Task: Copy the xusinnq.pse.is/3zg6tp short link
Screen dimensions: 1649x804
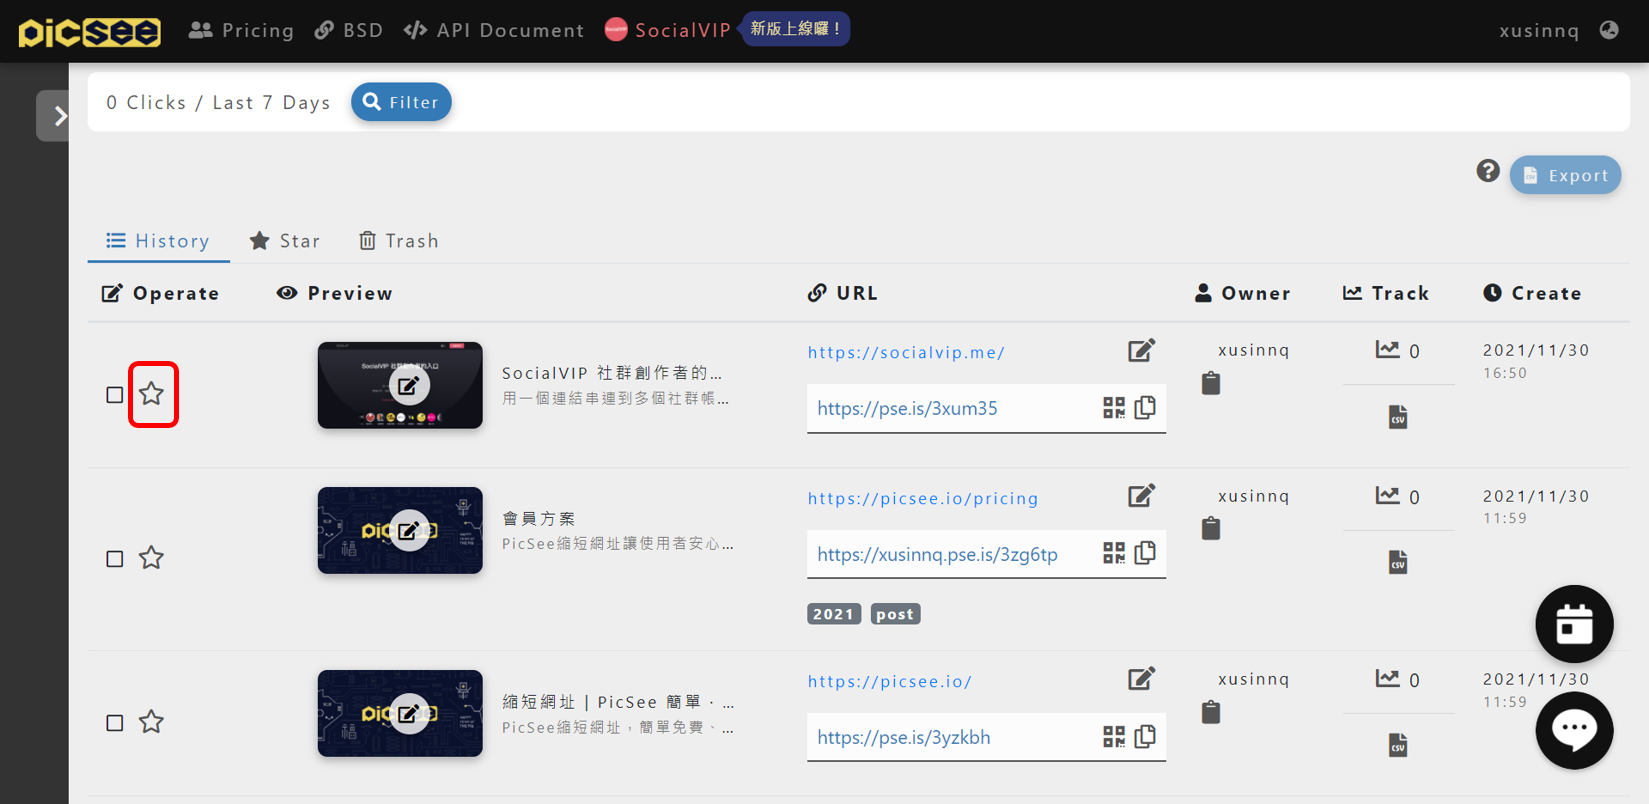Action: pos(1146,553)
